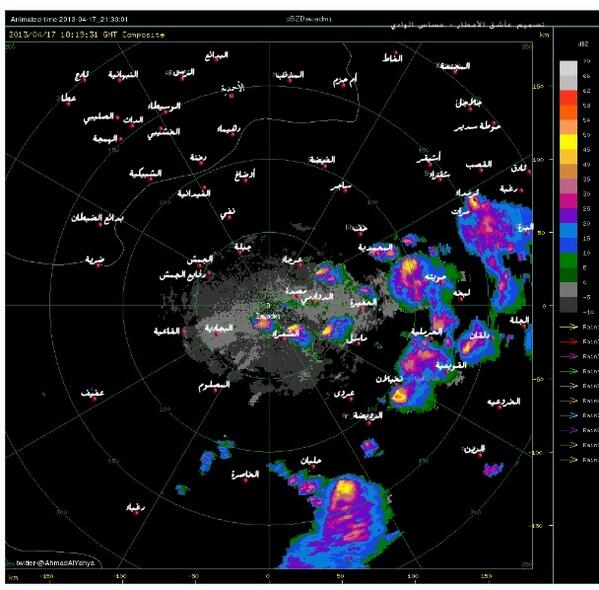Click the city label 'حوطة سدير'
This screenshot has width=599, height=590.
(x=478, y=126)
